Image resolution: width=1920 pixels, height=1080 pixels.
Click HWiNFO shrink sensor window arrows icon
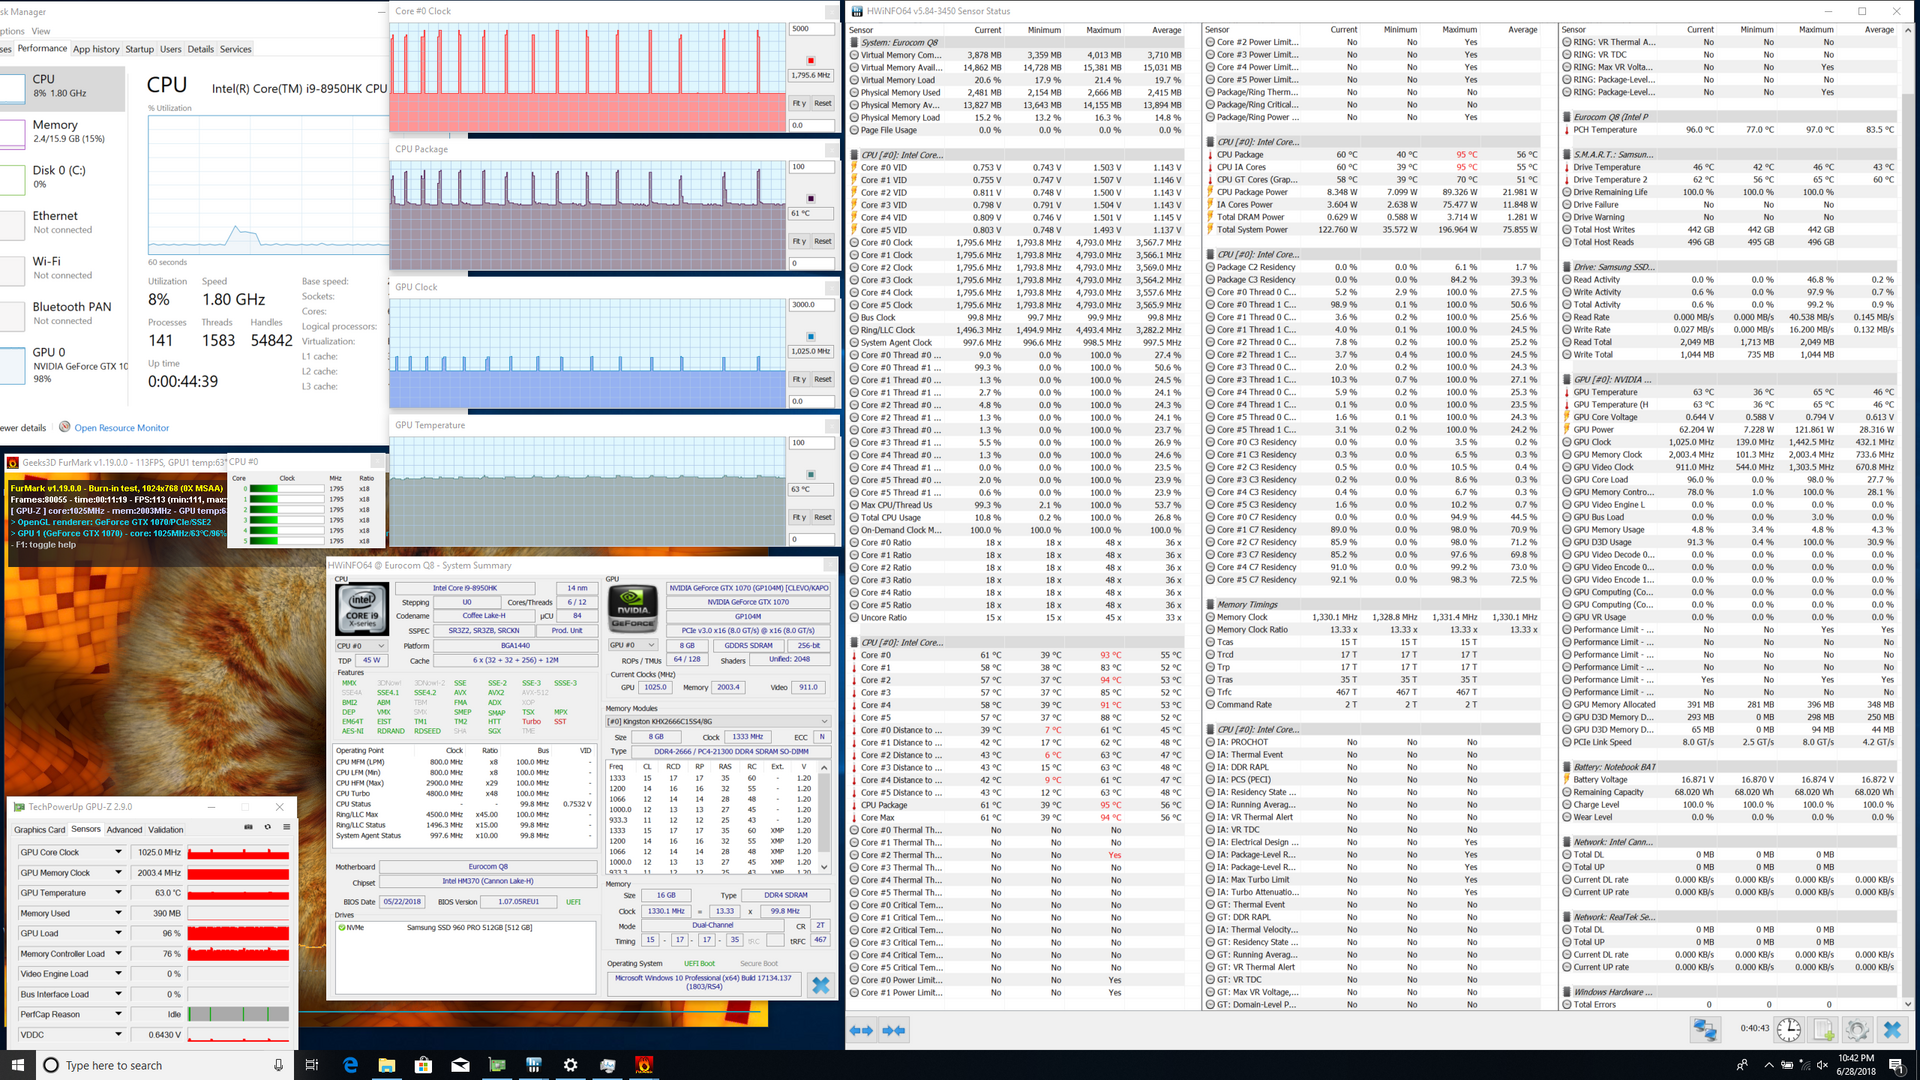894,1030
